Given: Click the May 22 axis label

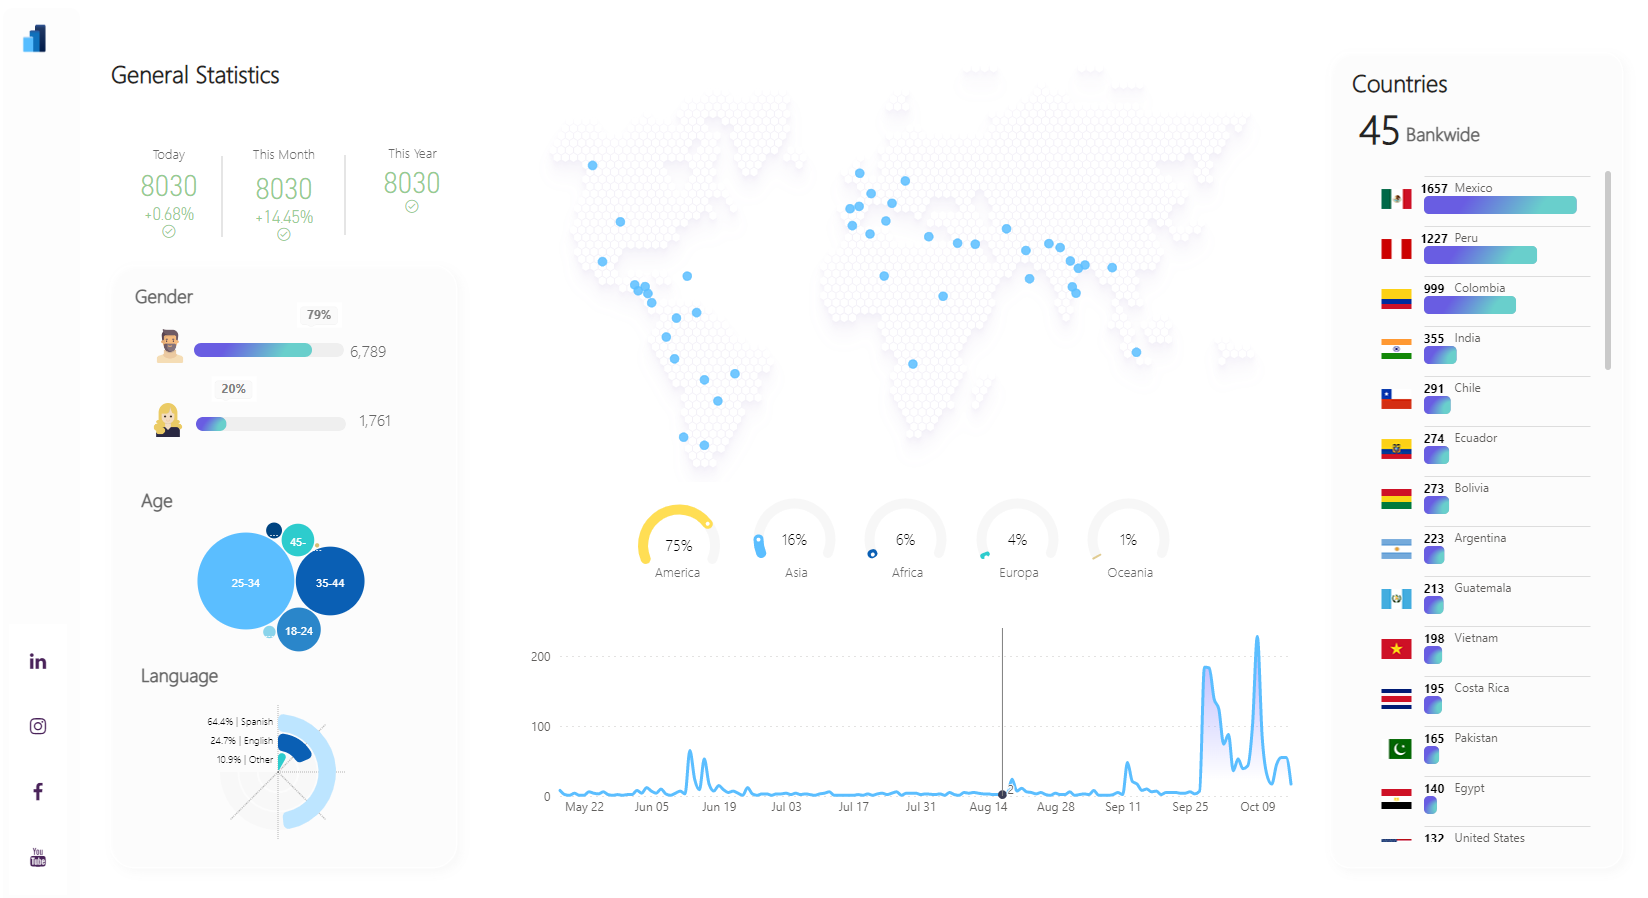Looking at the screenshot, I should [x=584, y=807].
